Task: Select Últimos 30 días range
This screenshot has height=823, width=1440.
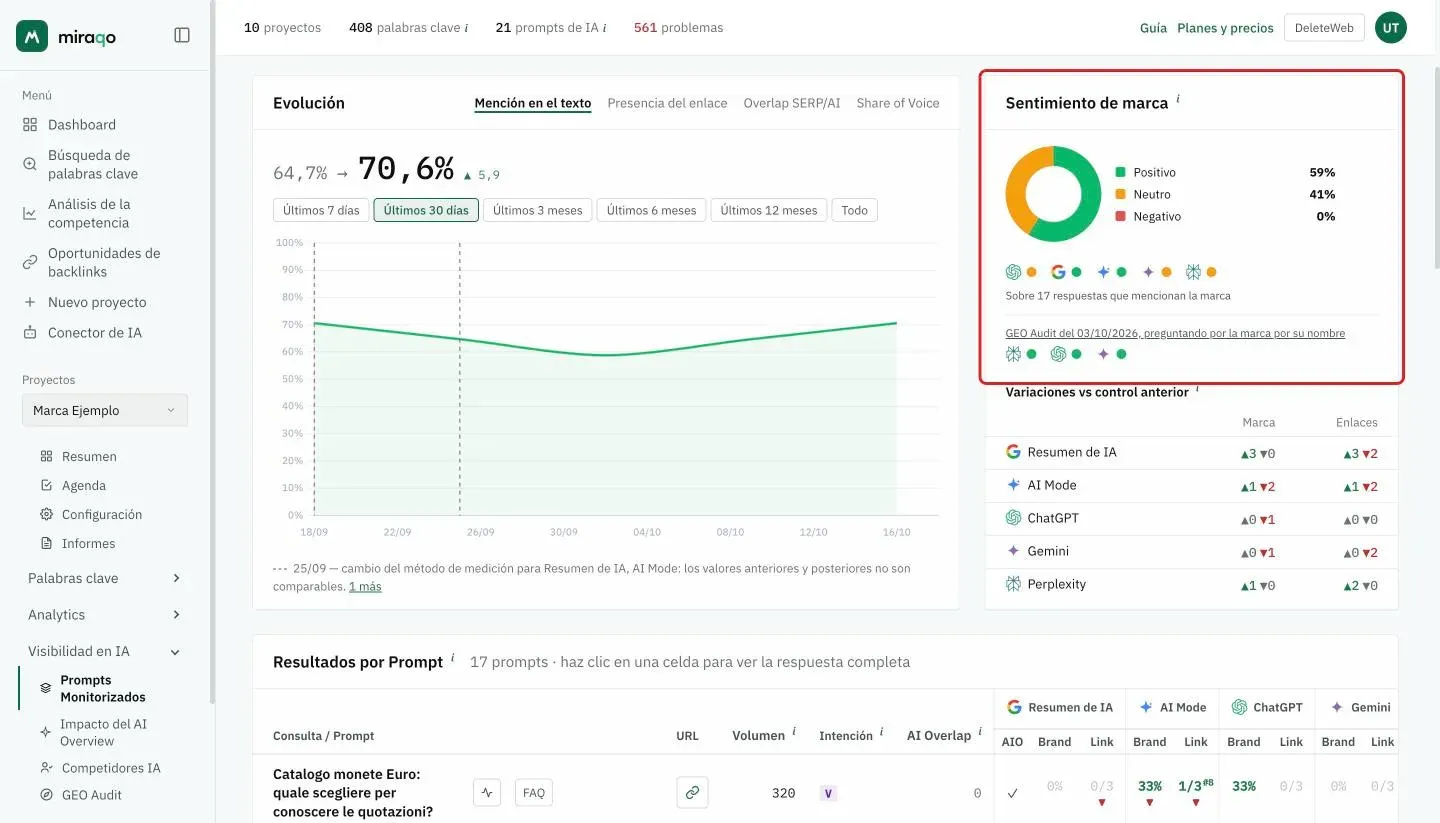Action: click(x=426, y=210)
